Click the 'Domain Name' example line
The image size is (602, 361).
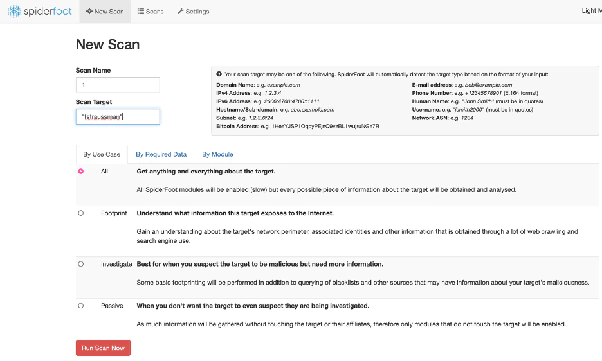(x=258, y=85)
